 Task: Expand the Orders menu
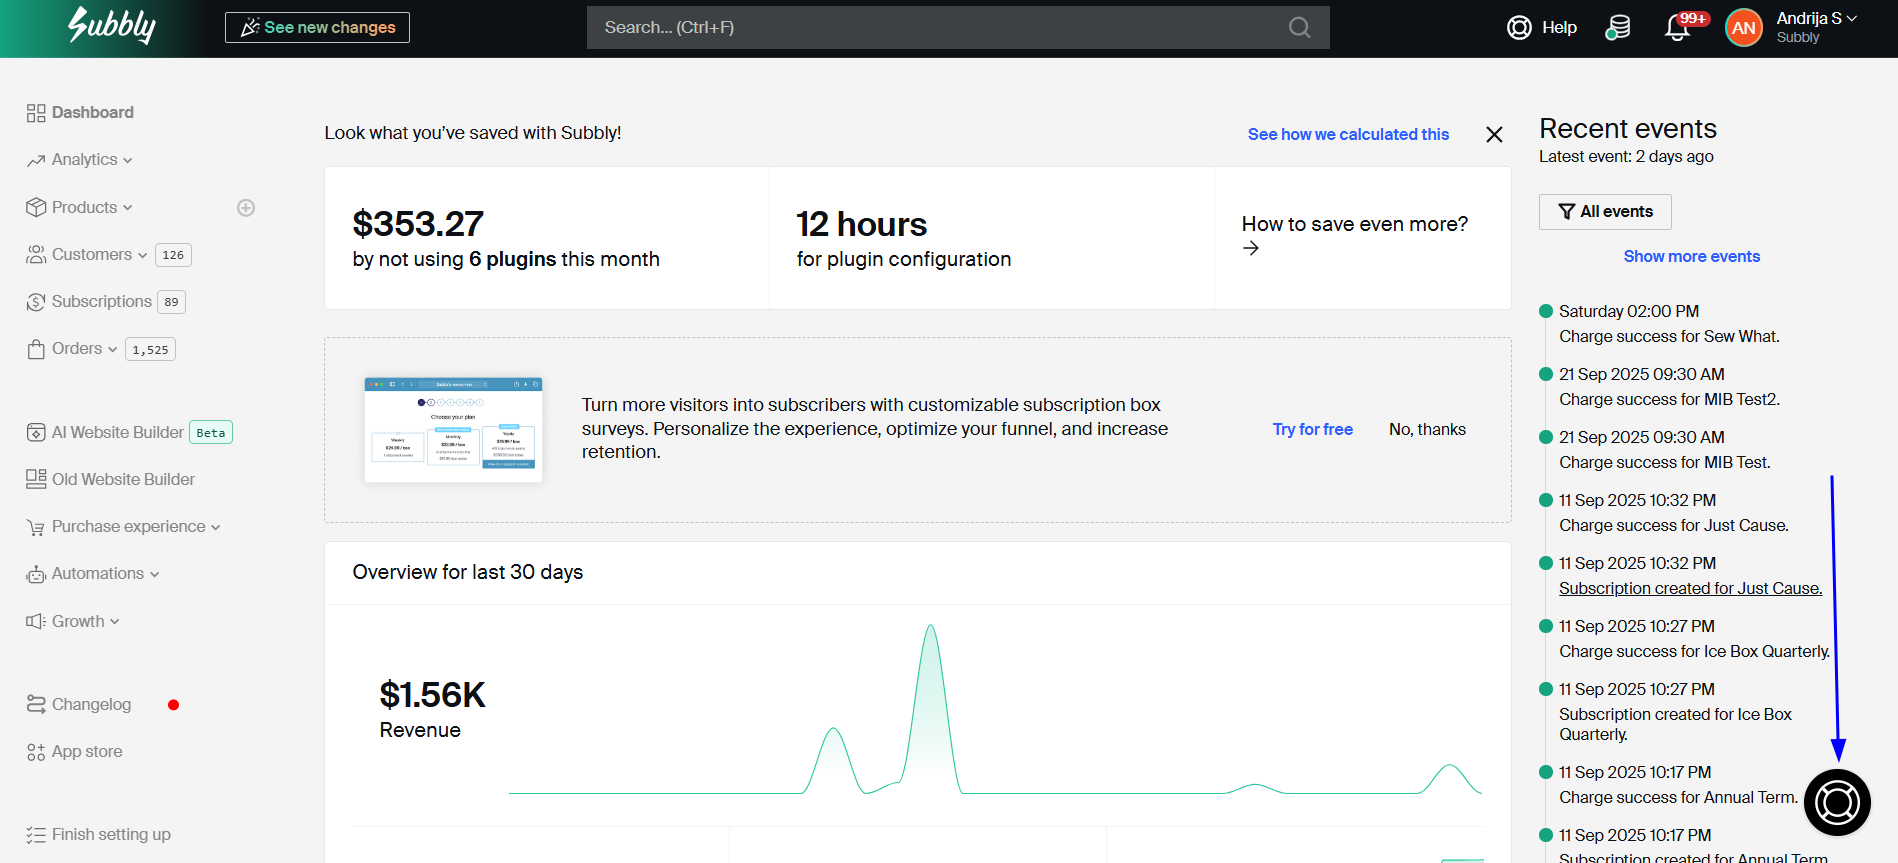pyautogui.click(x=112, y=349)
